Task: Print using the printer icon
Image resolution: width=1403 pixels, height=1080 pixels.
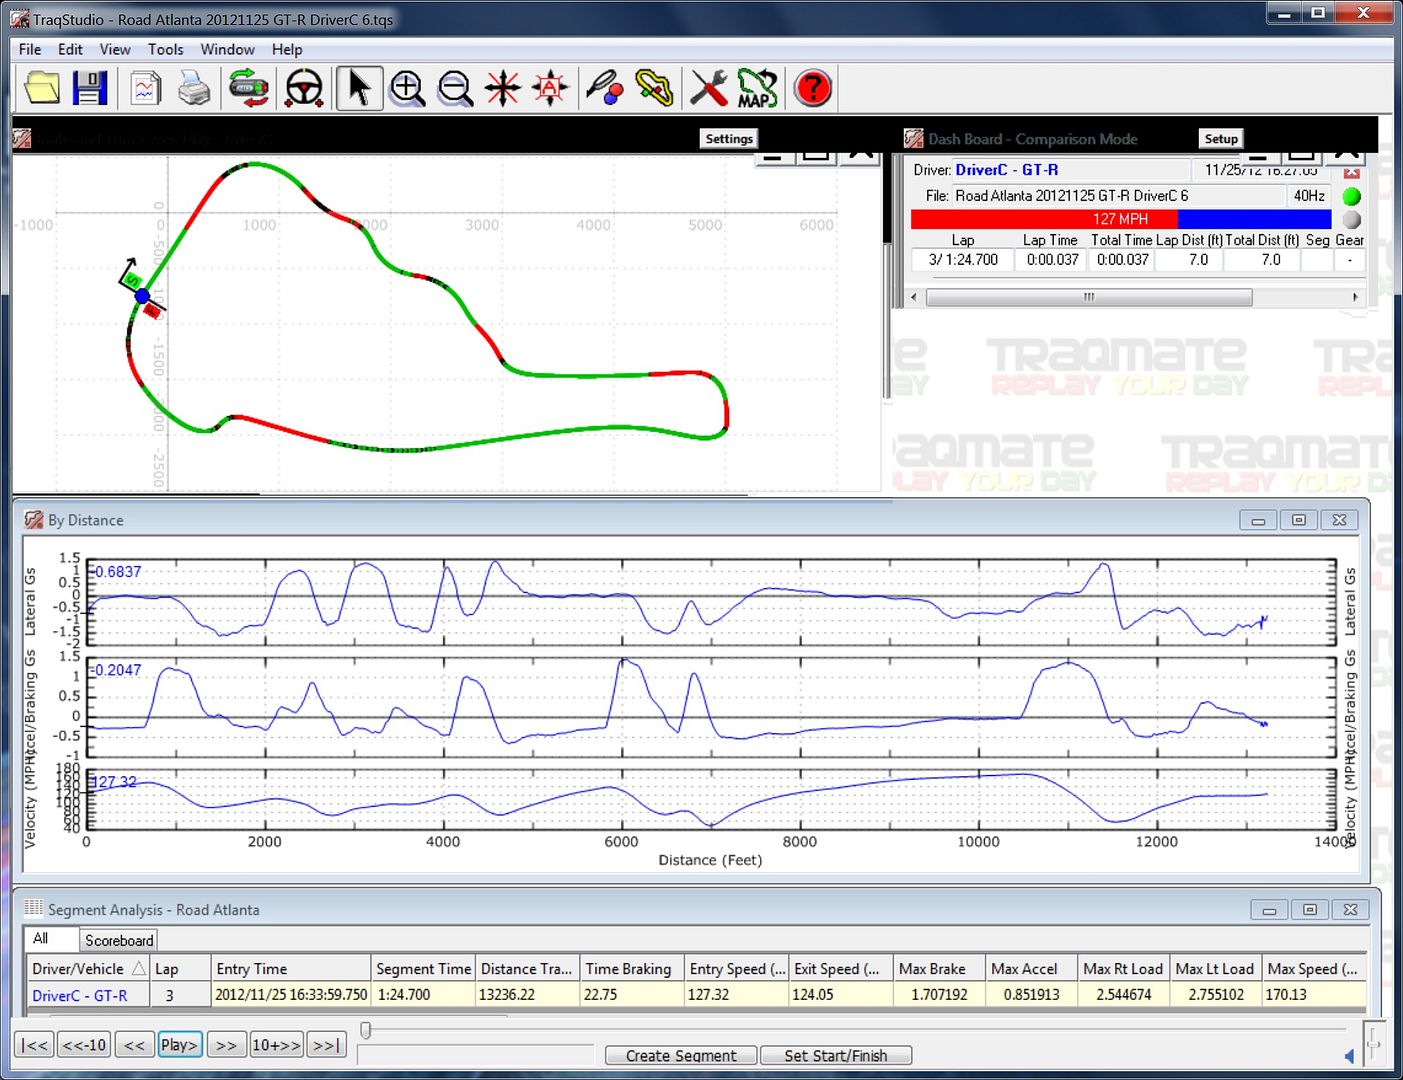Action: pyautogui.click(x=193, y=88)
